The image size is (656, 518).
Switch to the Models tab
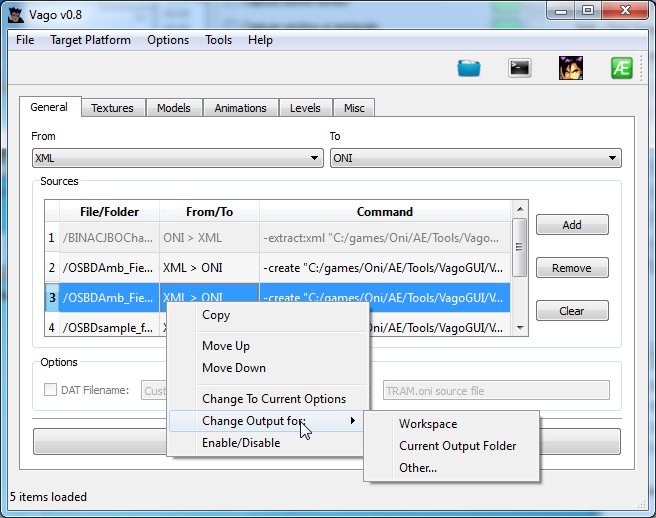pyautogui.click(x=174, y=108)
